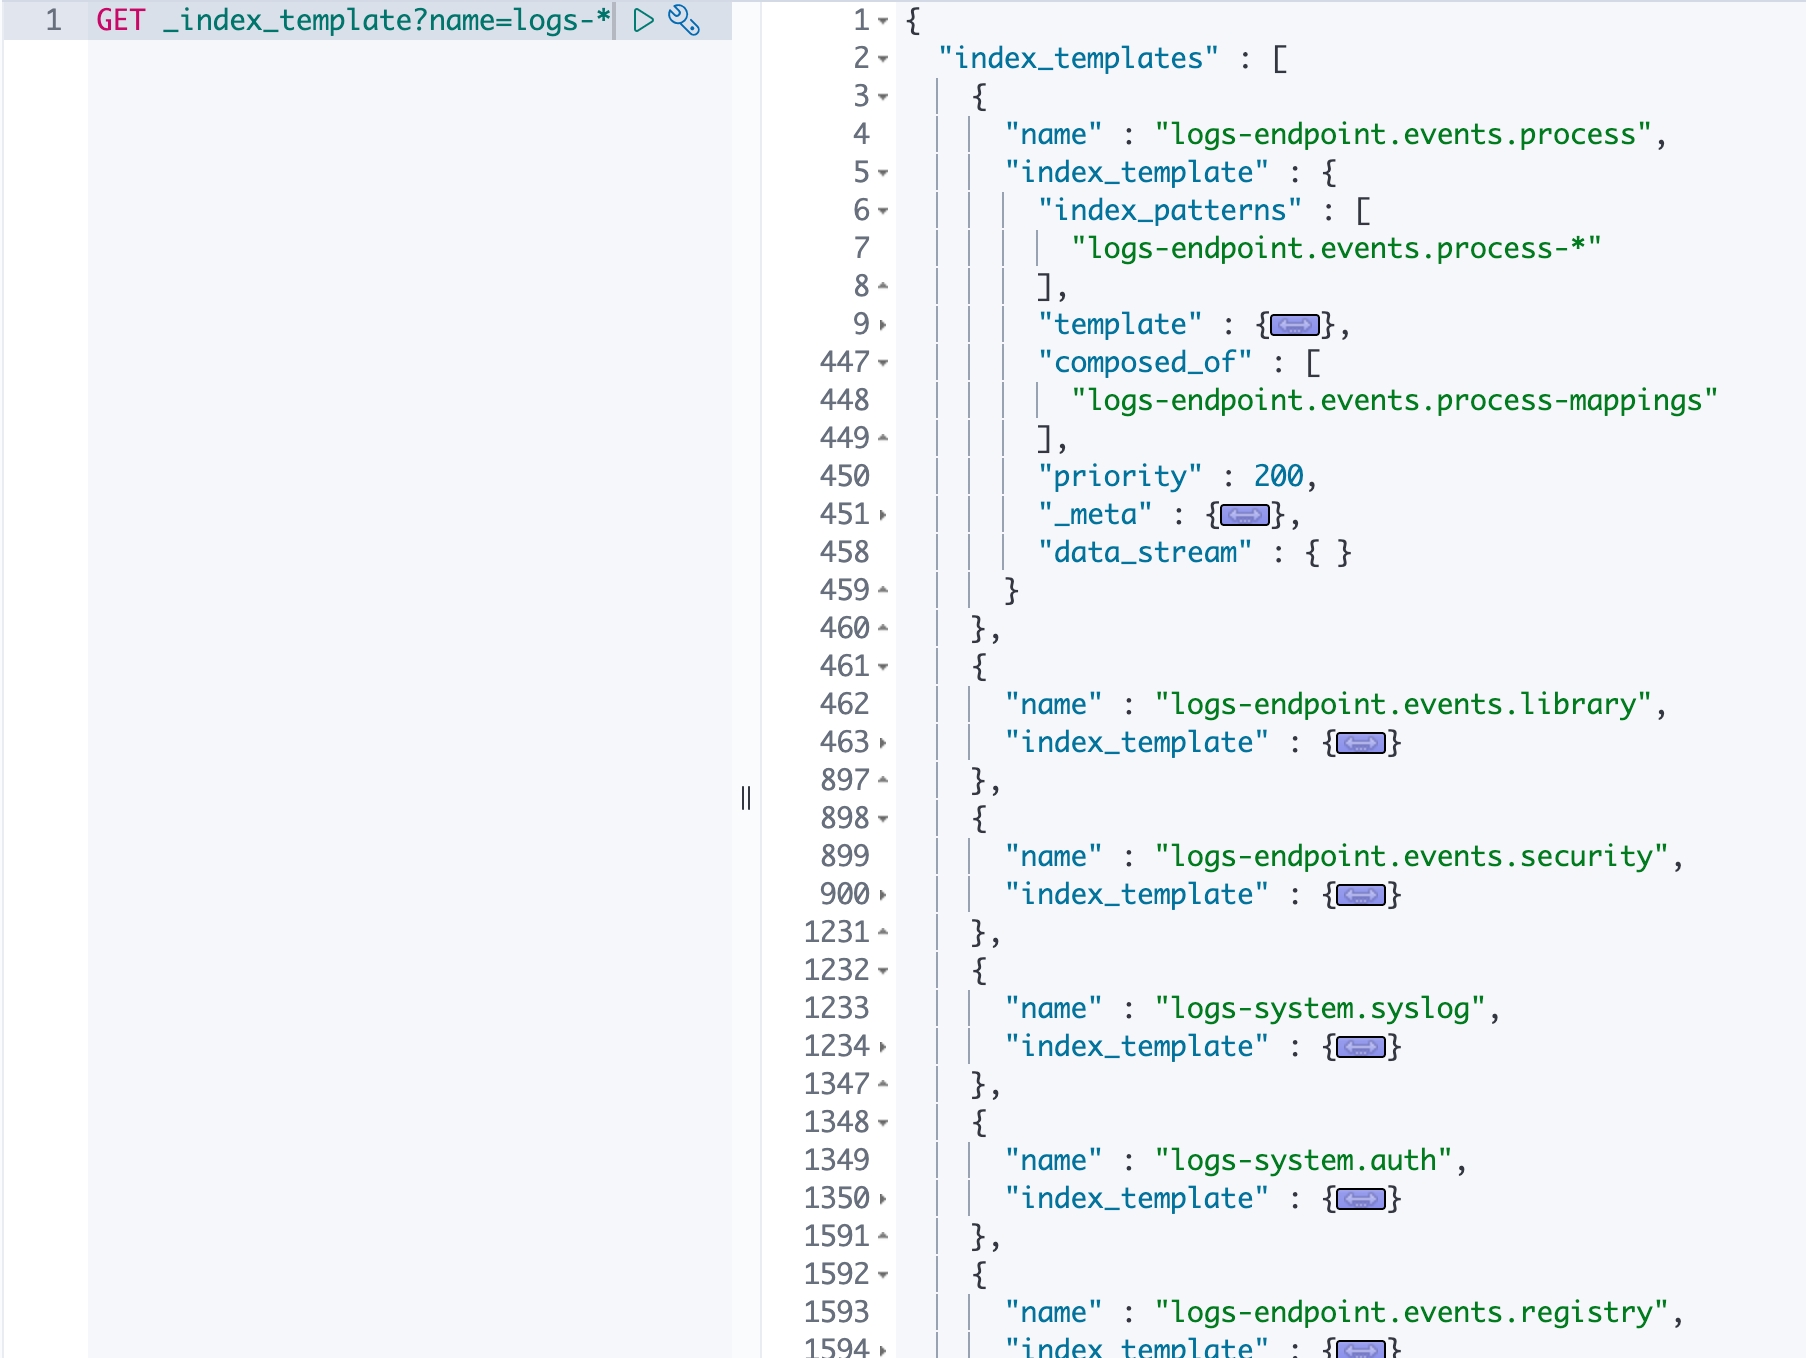
Task: Expand folded index_template under logs-endpoint.events.library
Action: click(x=1361, y=743)
